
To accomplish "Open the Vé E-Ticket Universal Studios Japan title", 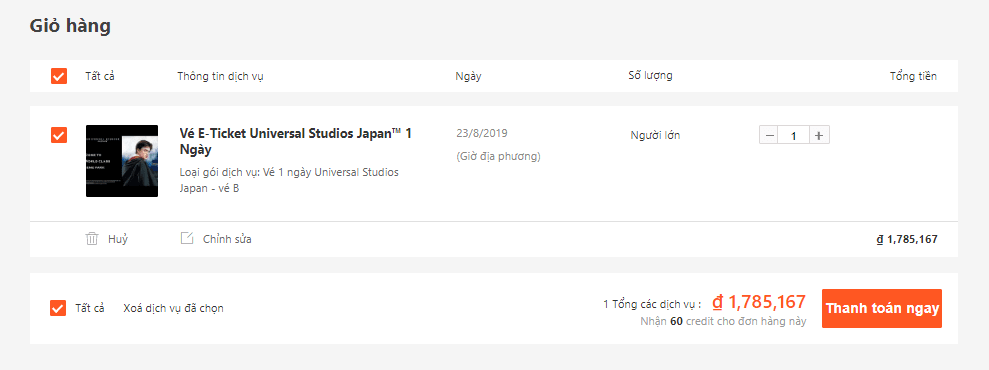I will click(296, 142).
